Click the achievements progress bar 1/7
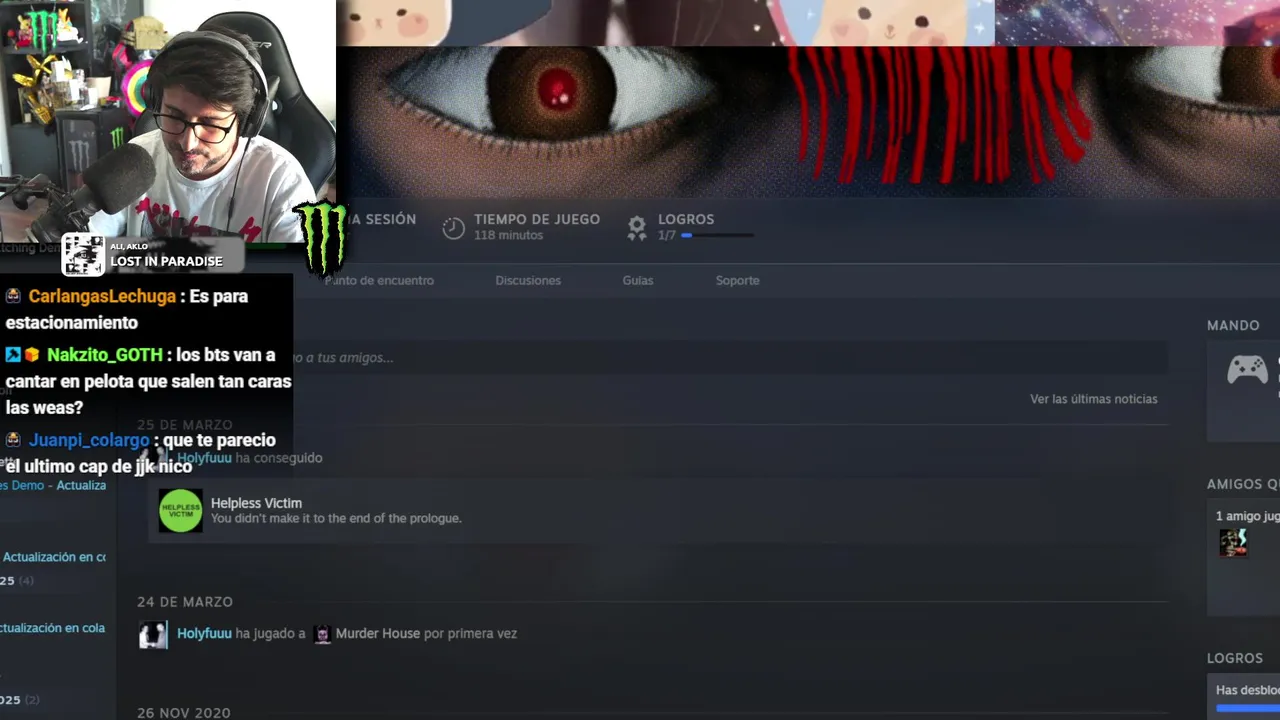This screenshot has width=1280, height=720. (718, 236)
